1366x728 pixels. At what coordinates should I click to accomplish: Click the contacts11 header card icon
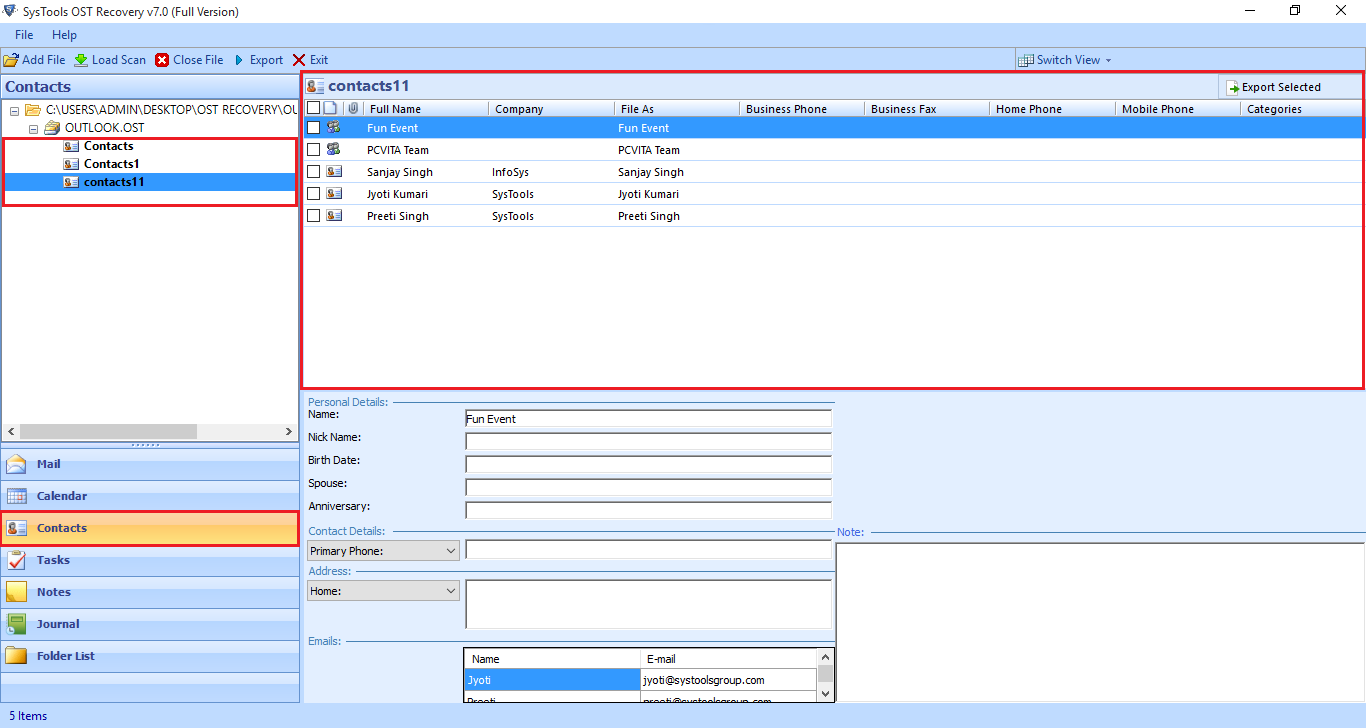315,86
